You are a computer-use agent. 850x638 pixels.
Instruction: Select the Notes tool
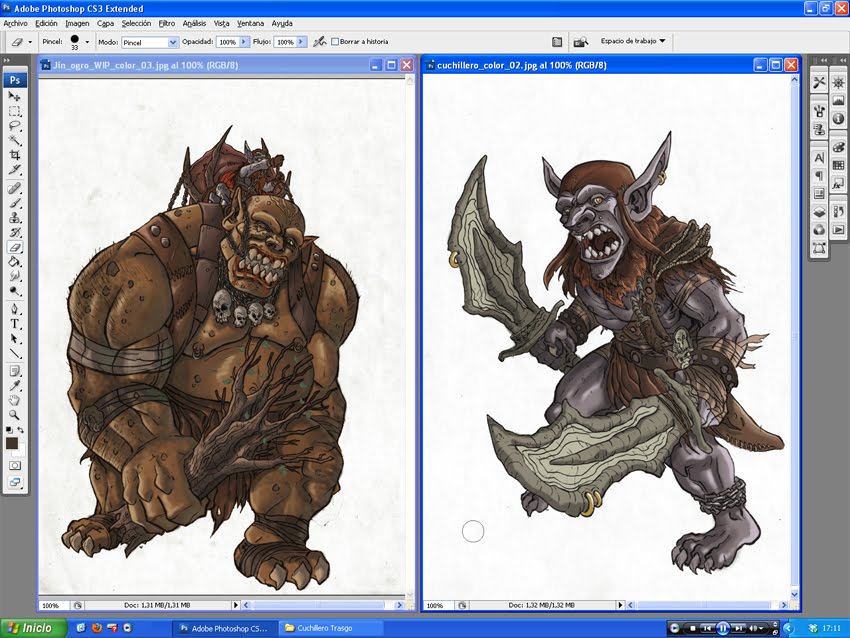(15, 371)
